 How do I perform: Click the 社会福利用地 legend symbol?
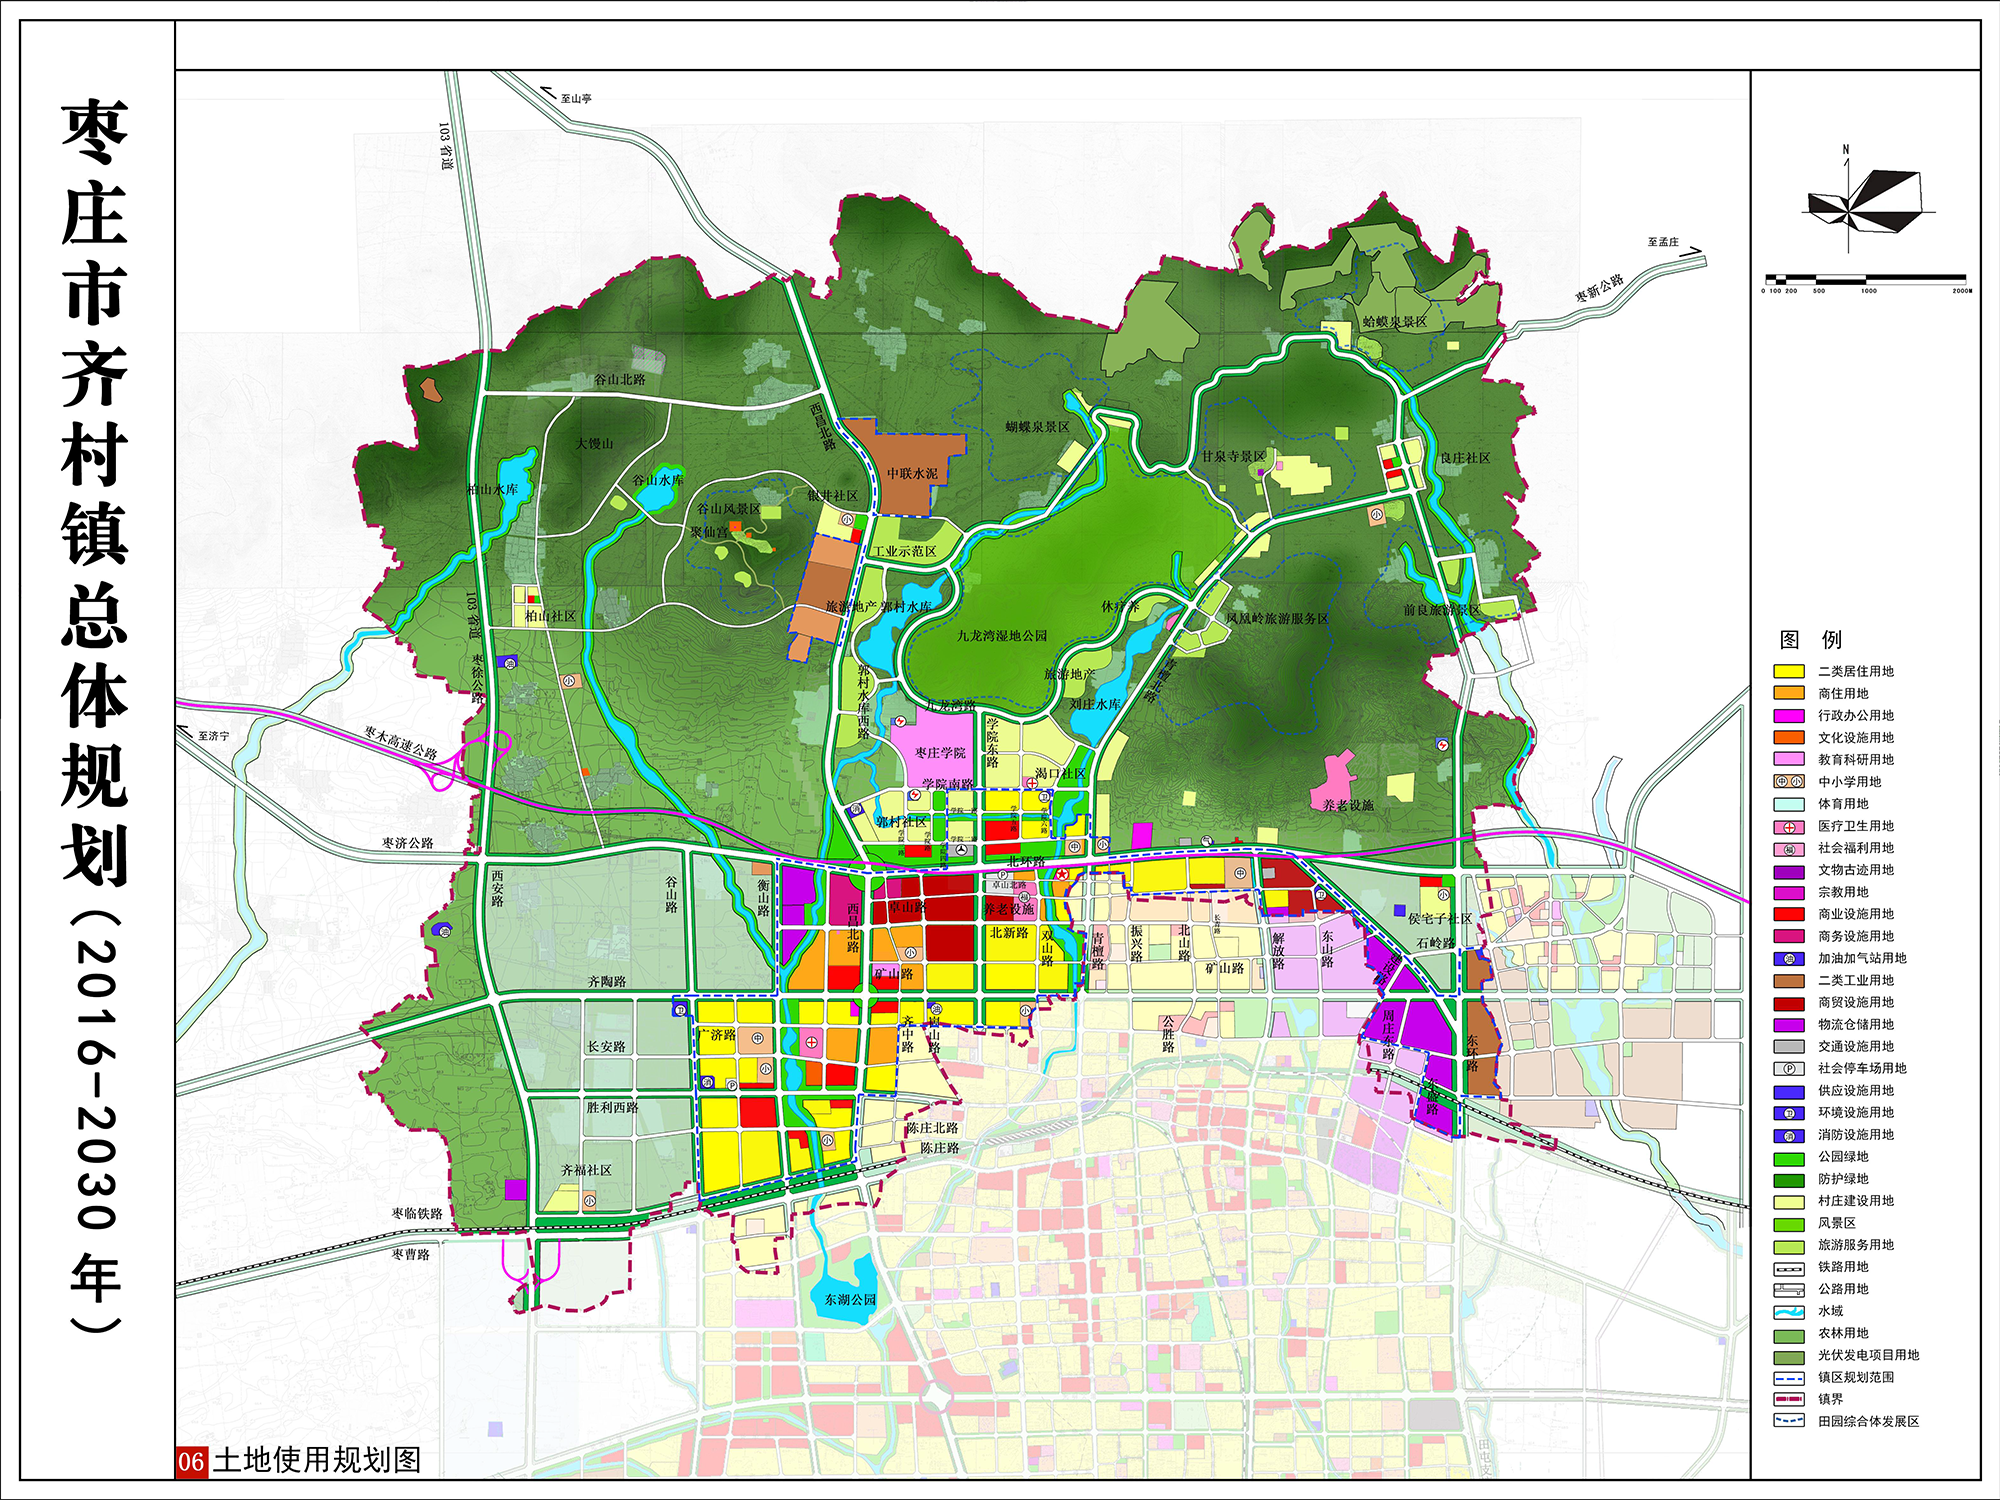pyautogui.click(x=1789, y=848)
